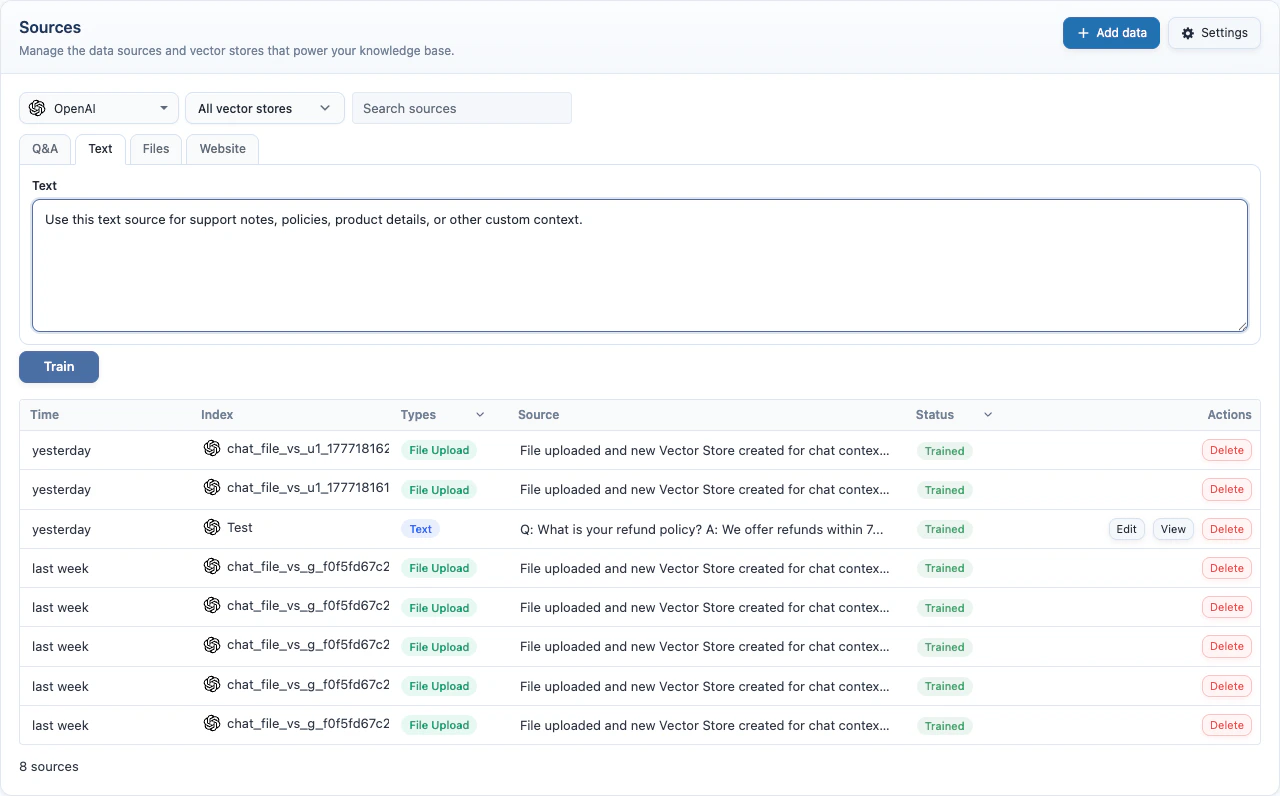Click the OpenAI icon on the chat_file_vs_u1_177718161 row
The width and height of the screenshot is (1280, 796).
click(x=212, y=488)
